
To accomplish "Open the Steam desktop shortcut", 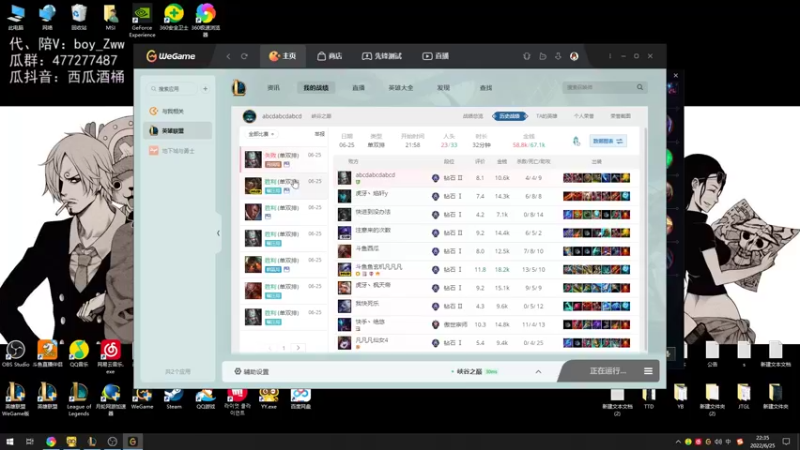I will (173, 398).
